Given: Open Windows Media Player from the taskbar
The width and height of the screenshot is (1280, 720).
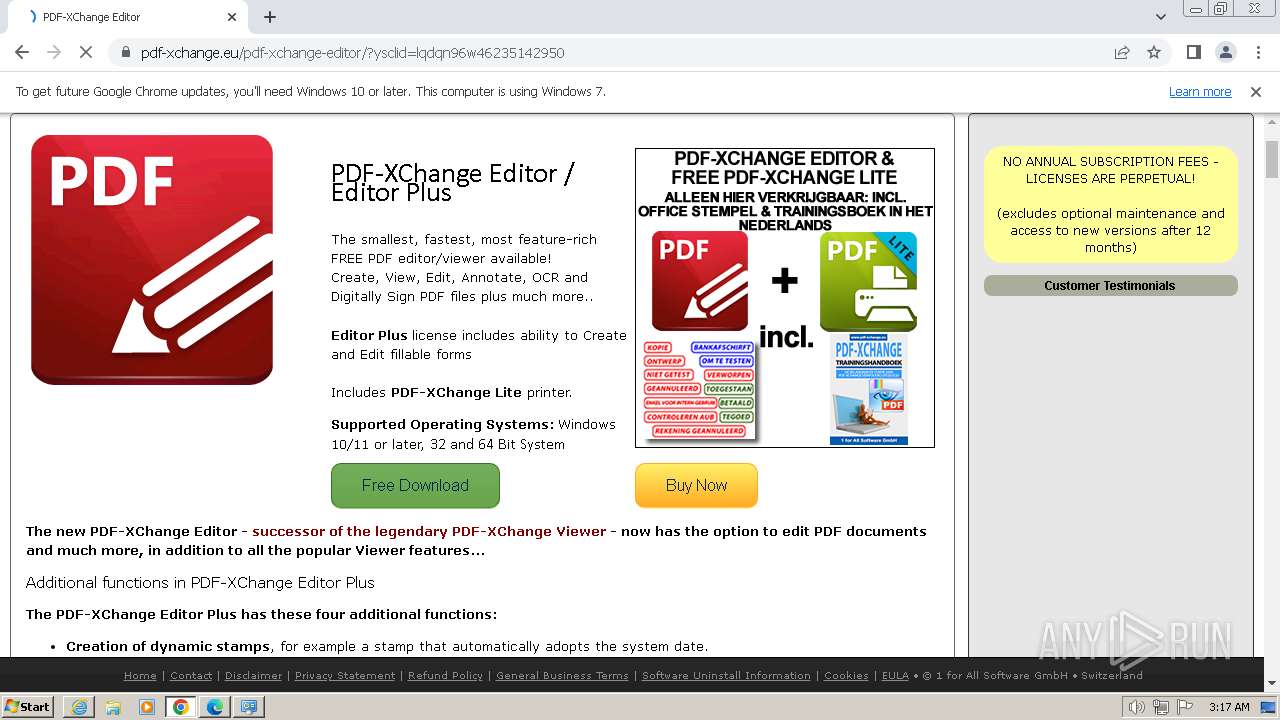Looking at the screenshot, I should (147, 707).
